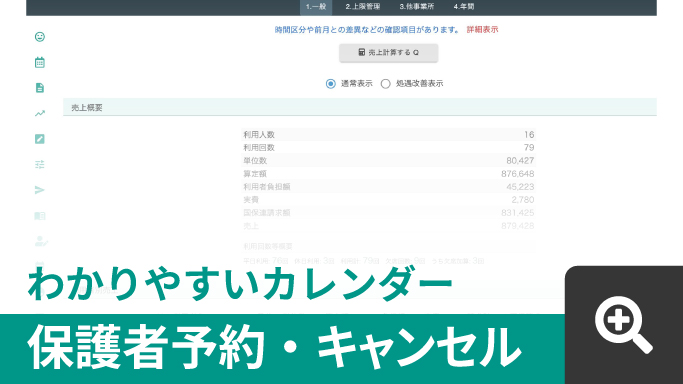Click the 単位数 value 80,427
683x384 pixels.
520,161
